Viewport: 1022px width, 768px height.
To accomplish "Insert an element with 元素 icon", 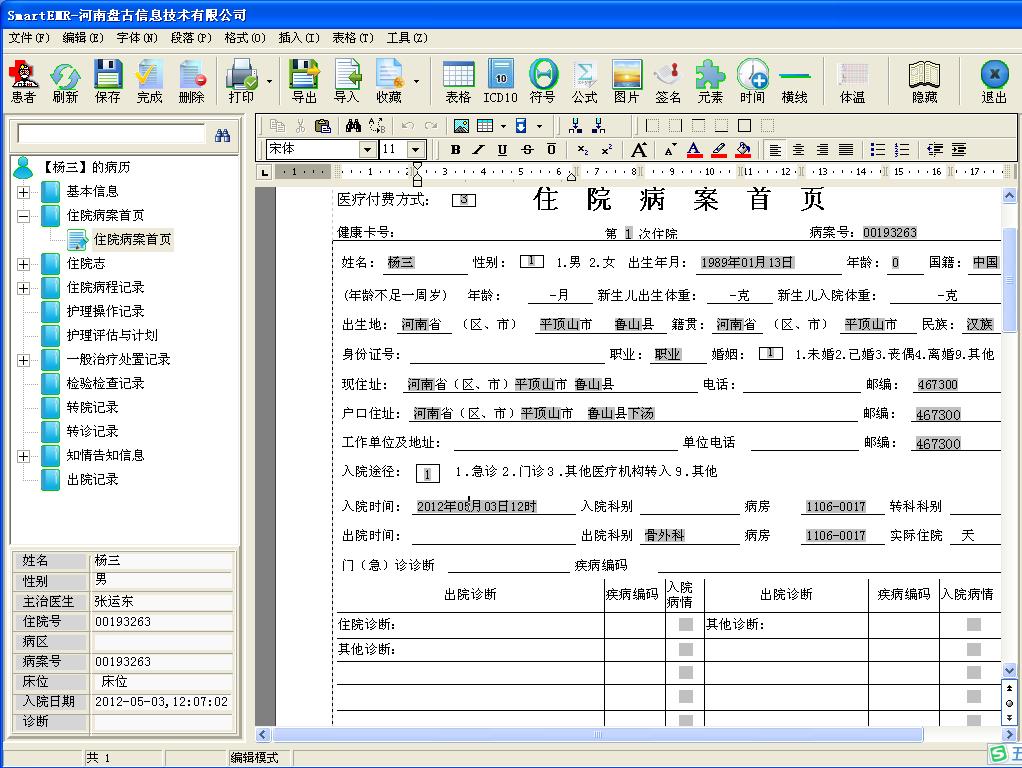I will tap(710, 81).
